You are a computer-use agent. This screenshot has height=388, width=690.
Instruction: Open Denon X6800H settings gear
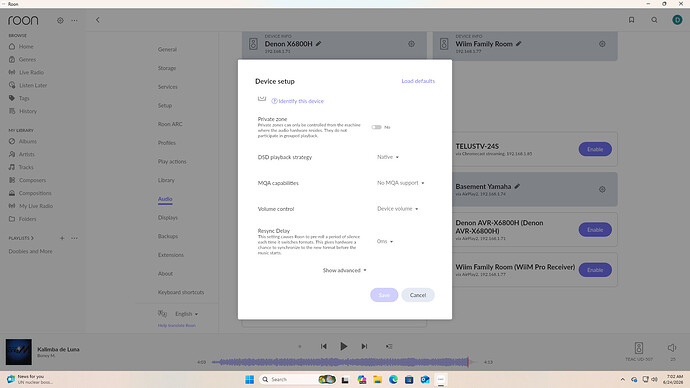pyautogui.click(x=411, y=44)
